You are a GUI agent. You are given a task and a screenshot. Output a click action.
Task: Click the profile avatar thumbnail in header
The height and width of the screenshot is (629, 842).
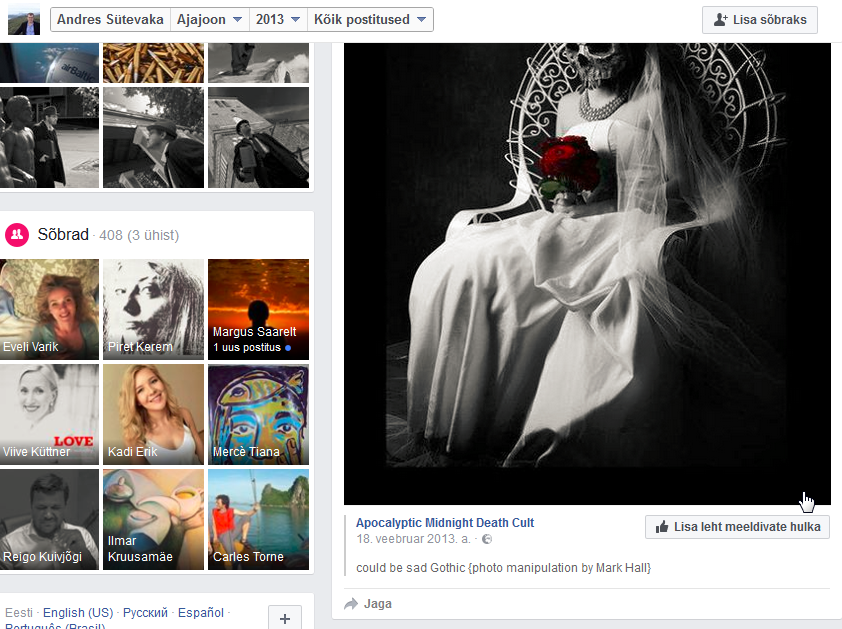[x=24, y=20]
